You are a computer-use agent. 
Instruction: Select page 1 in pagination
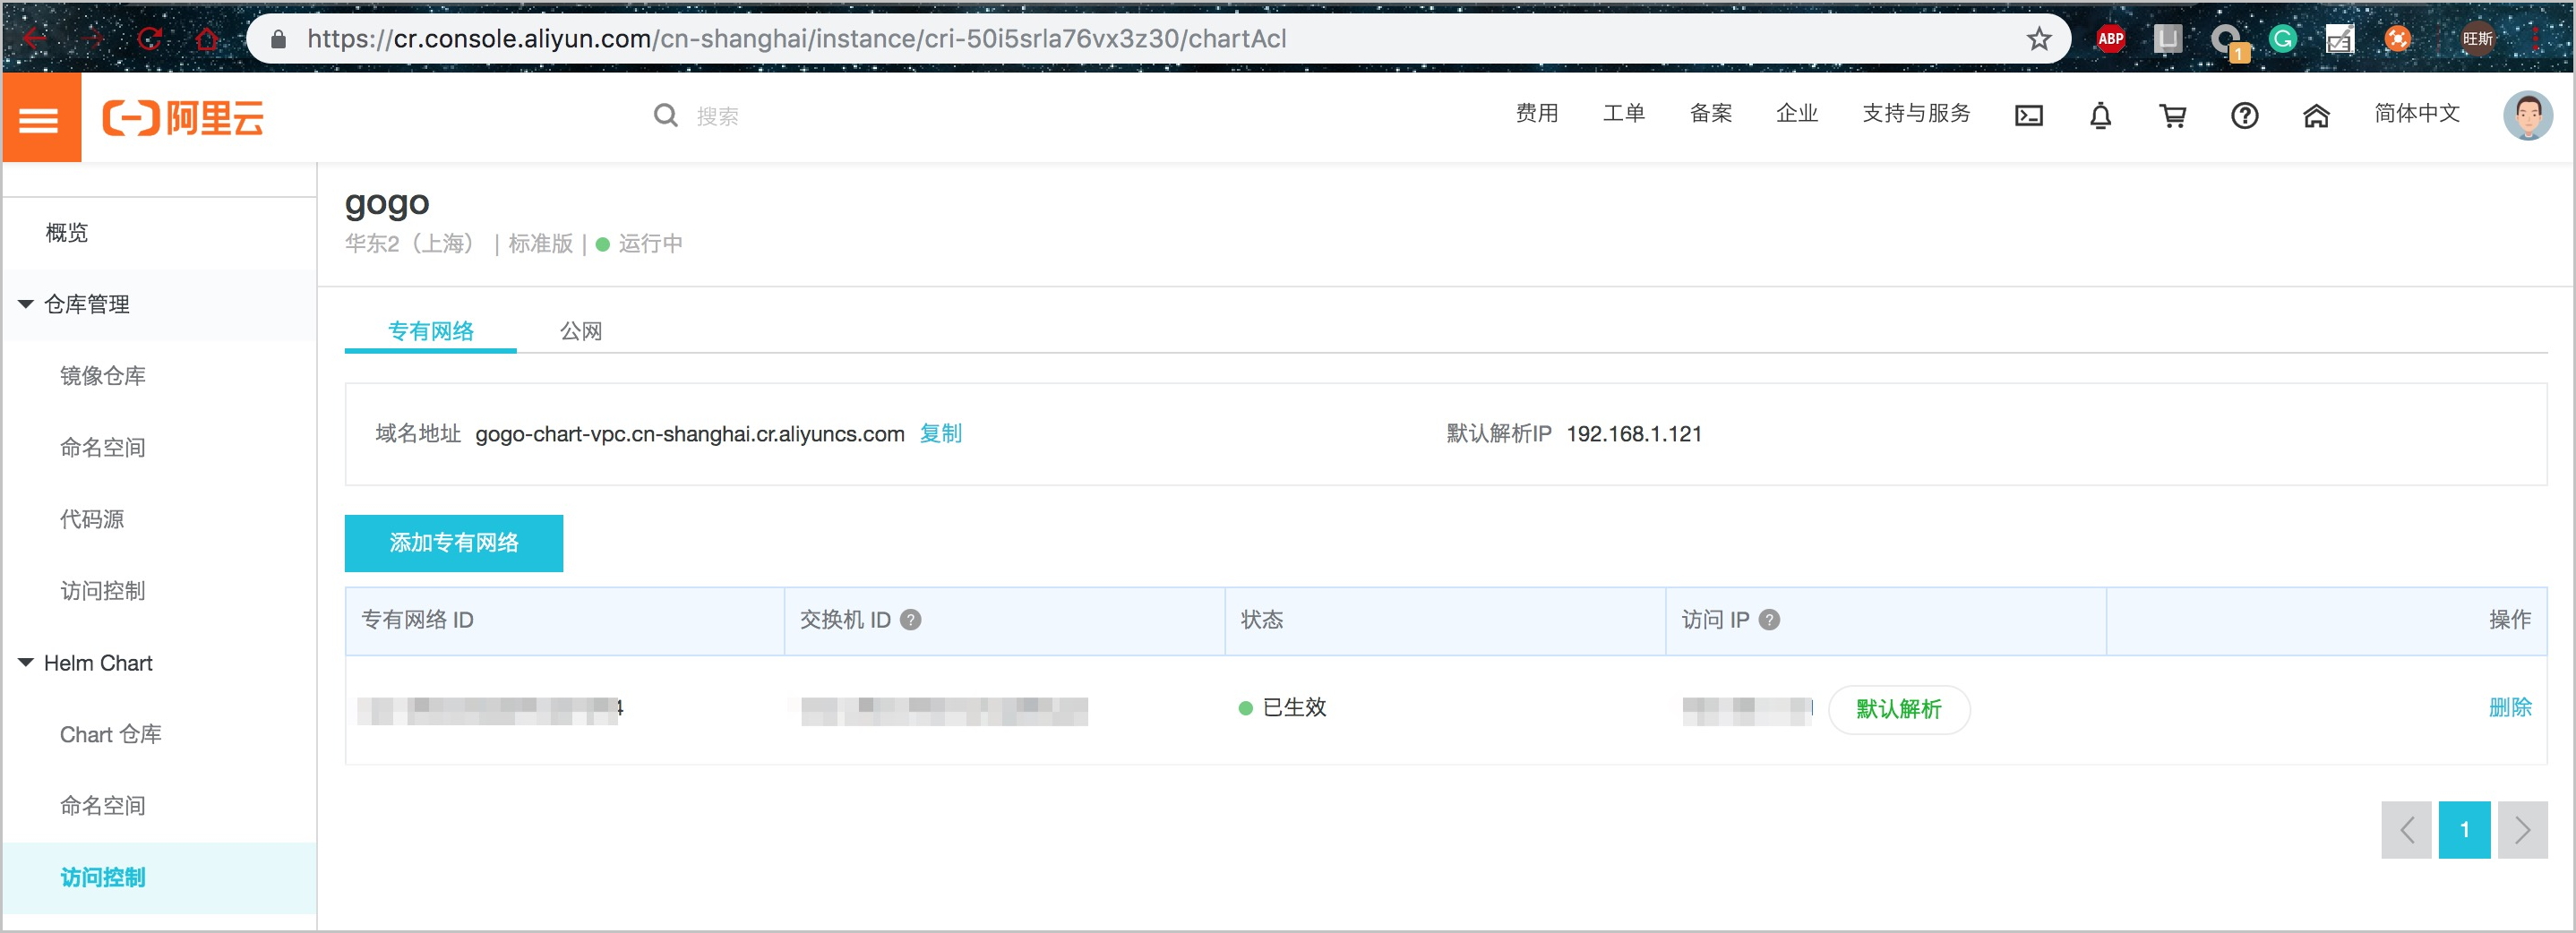(x=2464, y=829)
